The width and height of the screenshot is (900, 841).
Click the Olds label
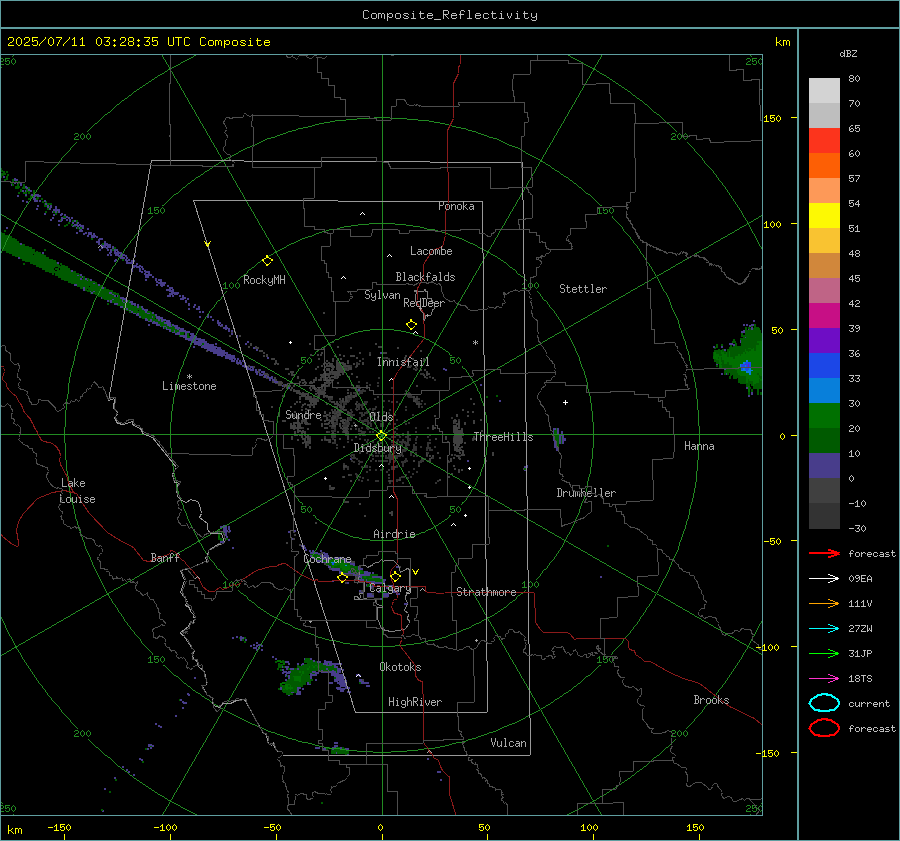(381, 417)
